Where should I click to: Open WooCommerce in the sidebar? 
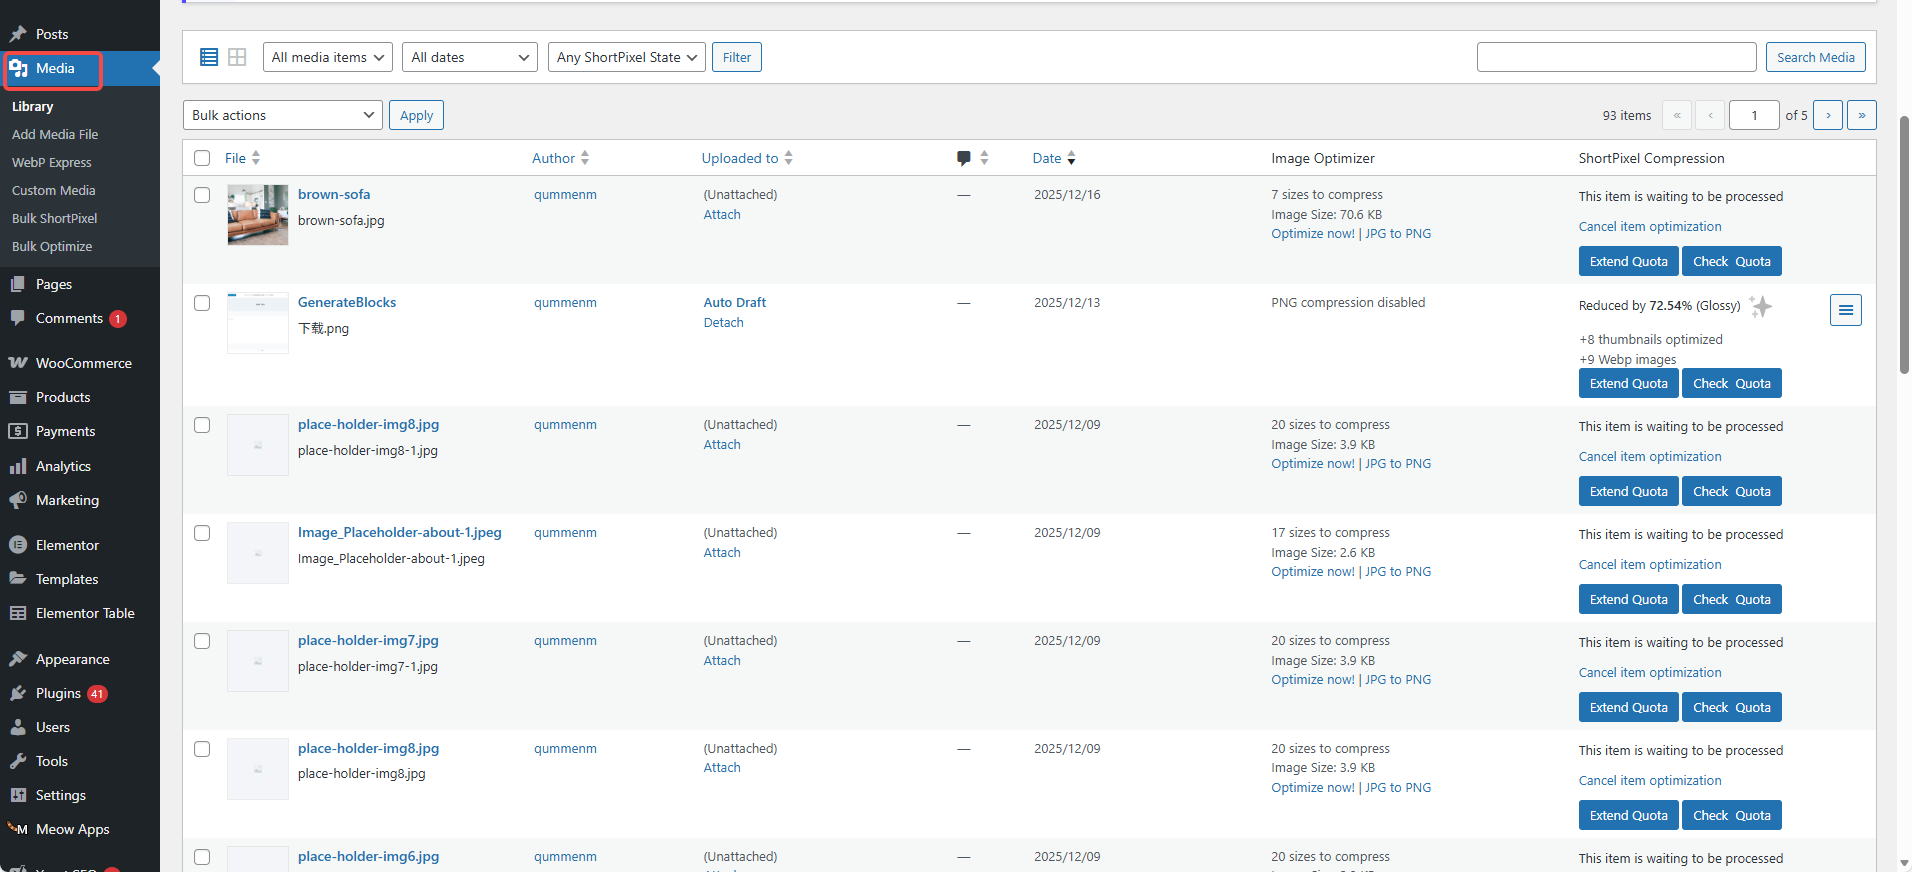[83, 363]
